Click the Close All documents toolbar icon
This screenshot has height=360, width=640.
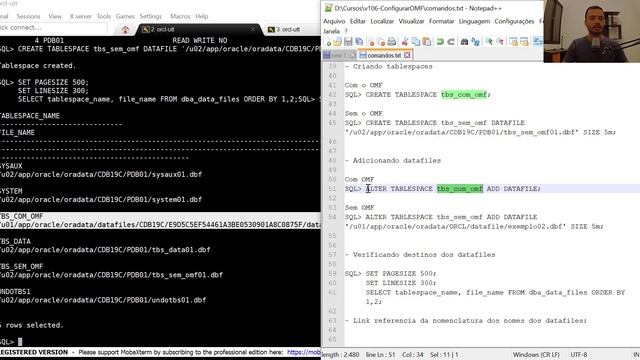[x=381, y=42]
